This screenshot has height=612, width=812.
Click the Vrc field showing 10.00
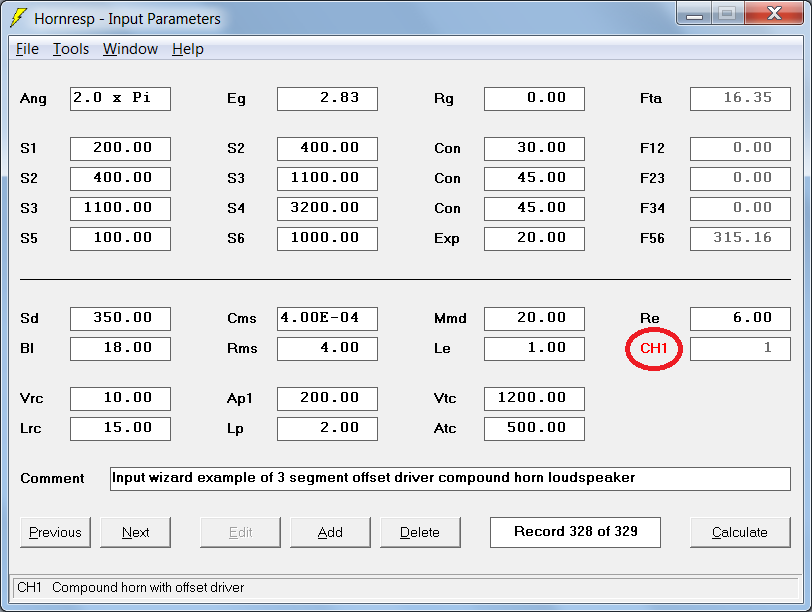click(x=120, y=399)
